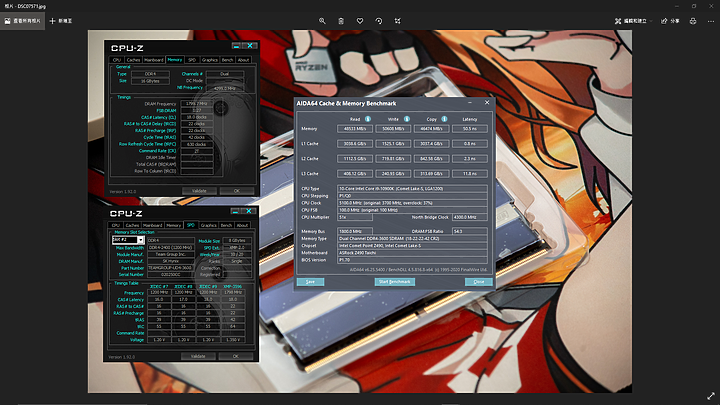Click the Copy info icon in AIDA64
720x405 pixels.
tap(444, 119)
